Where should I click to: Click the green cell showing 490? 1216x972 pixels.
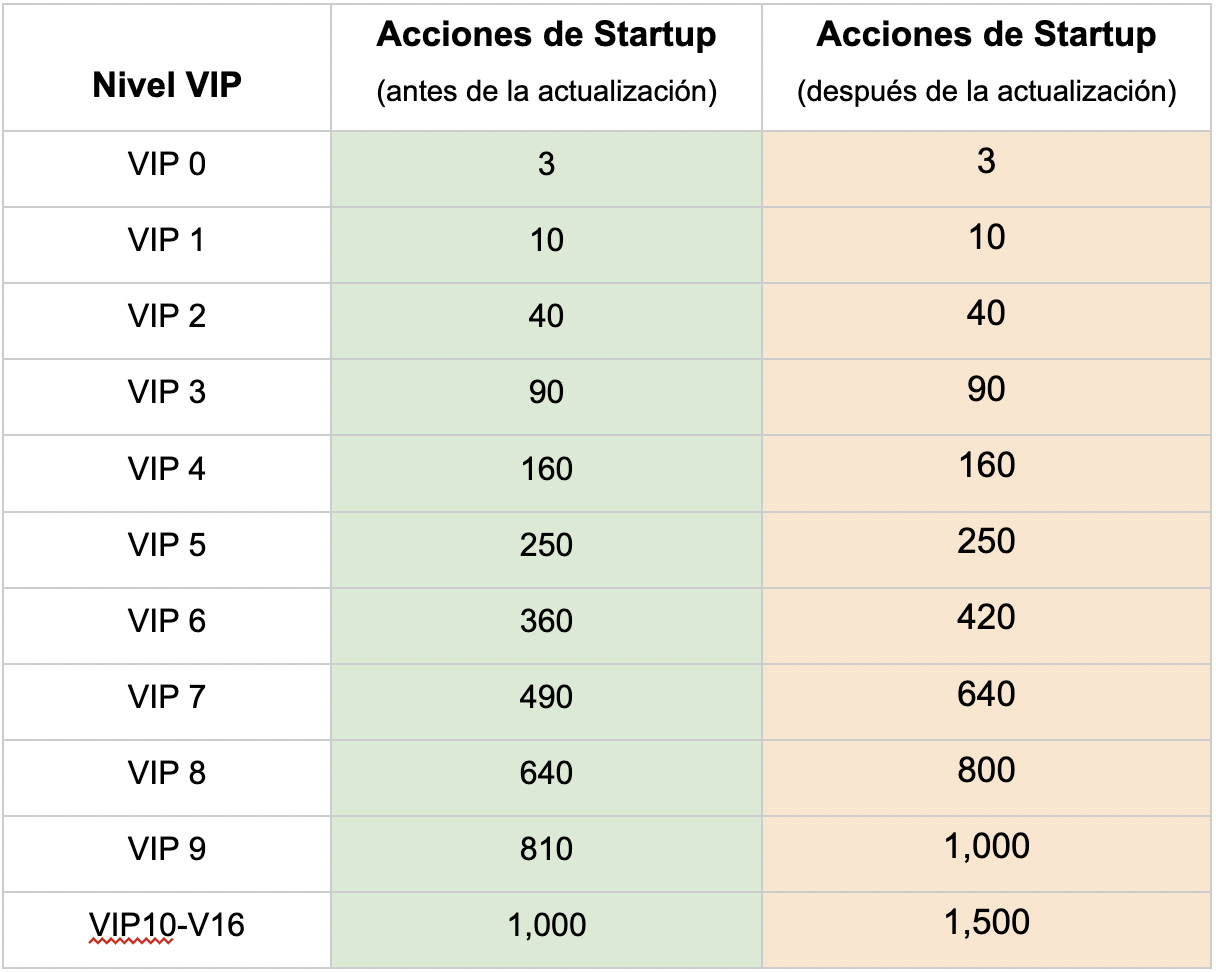point(546,698)
